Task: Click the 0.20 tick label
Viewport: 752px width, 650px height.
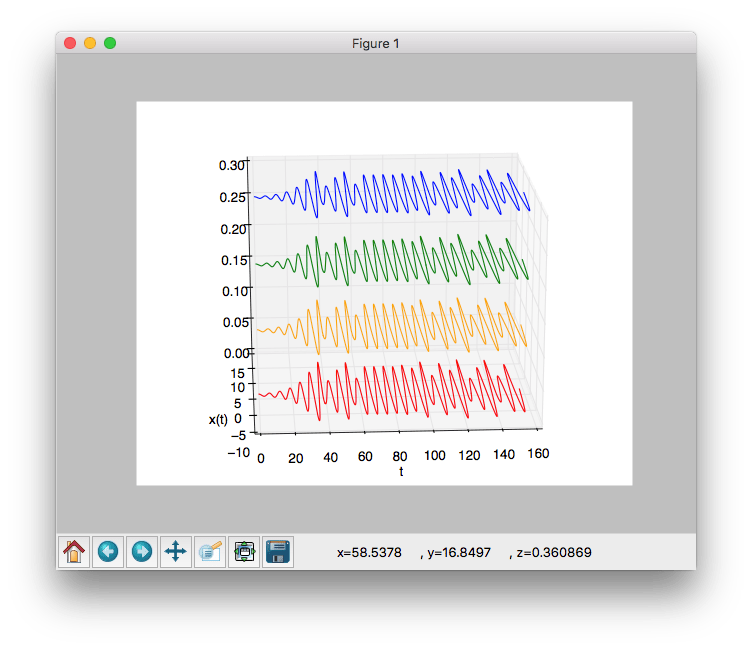Action: coord(234,229)
